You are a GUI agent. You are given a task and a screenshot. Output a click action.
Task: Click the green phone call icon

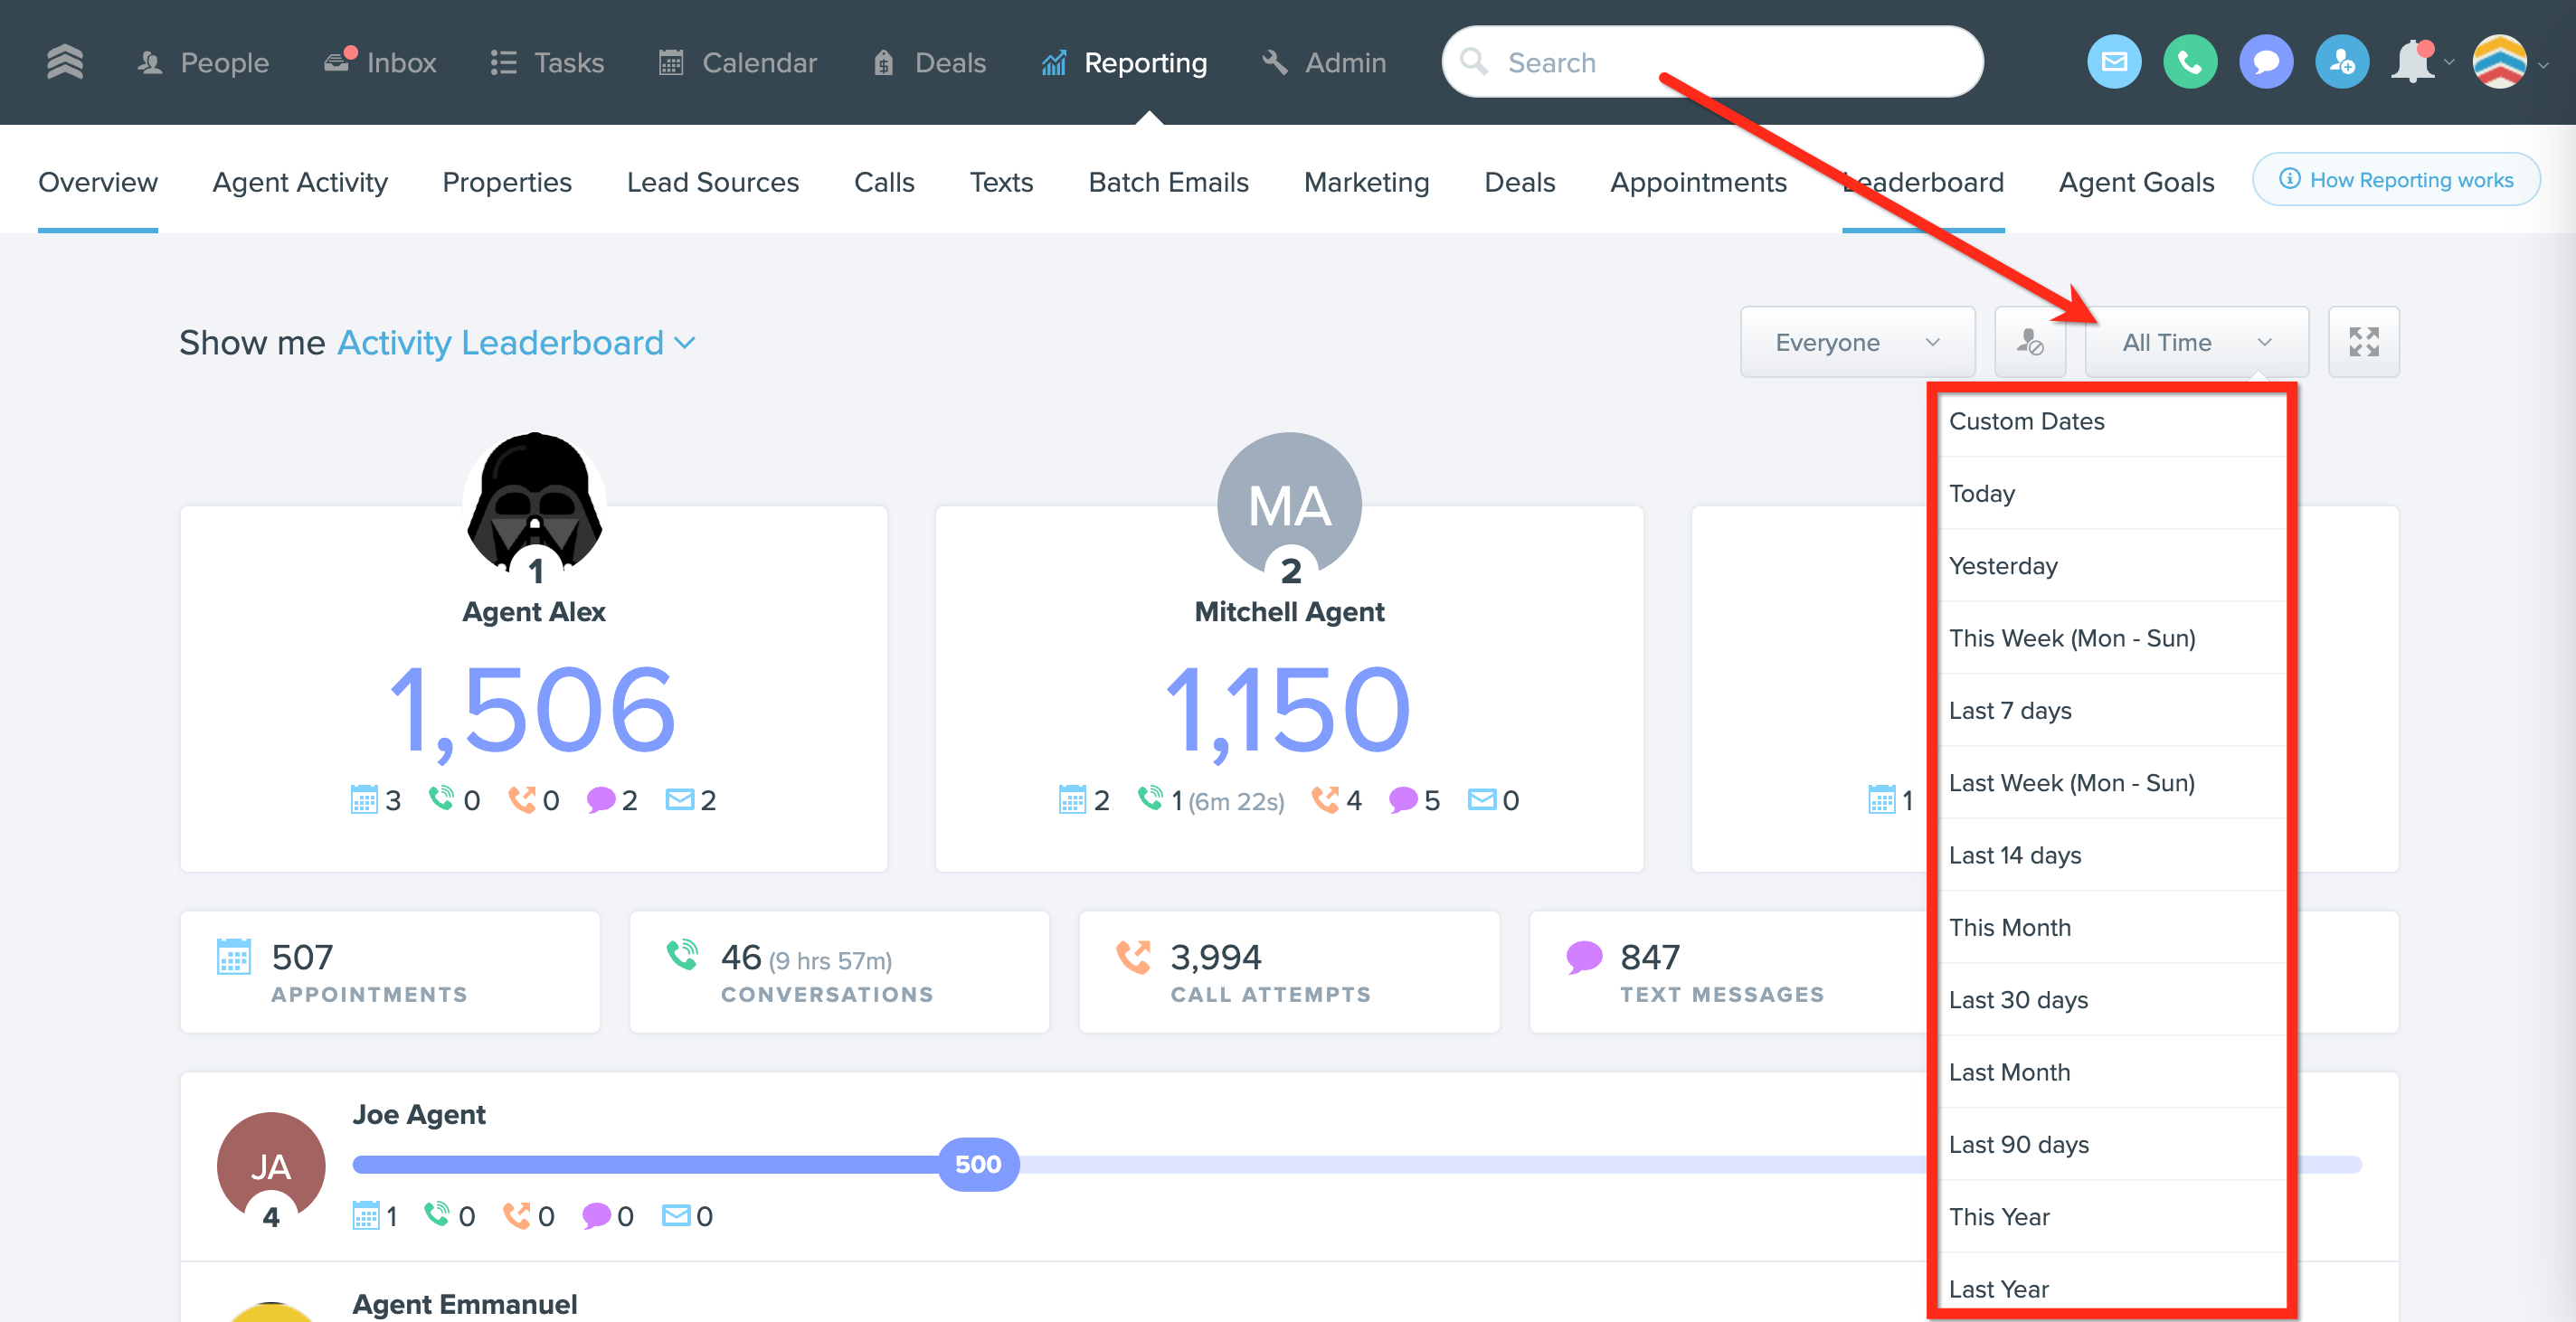[2189, 62]
